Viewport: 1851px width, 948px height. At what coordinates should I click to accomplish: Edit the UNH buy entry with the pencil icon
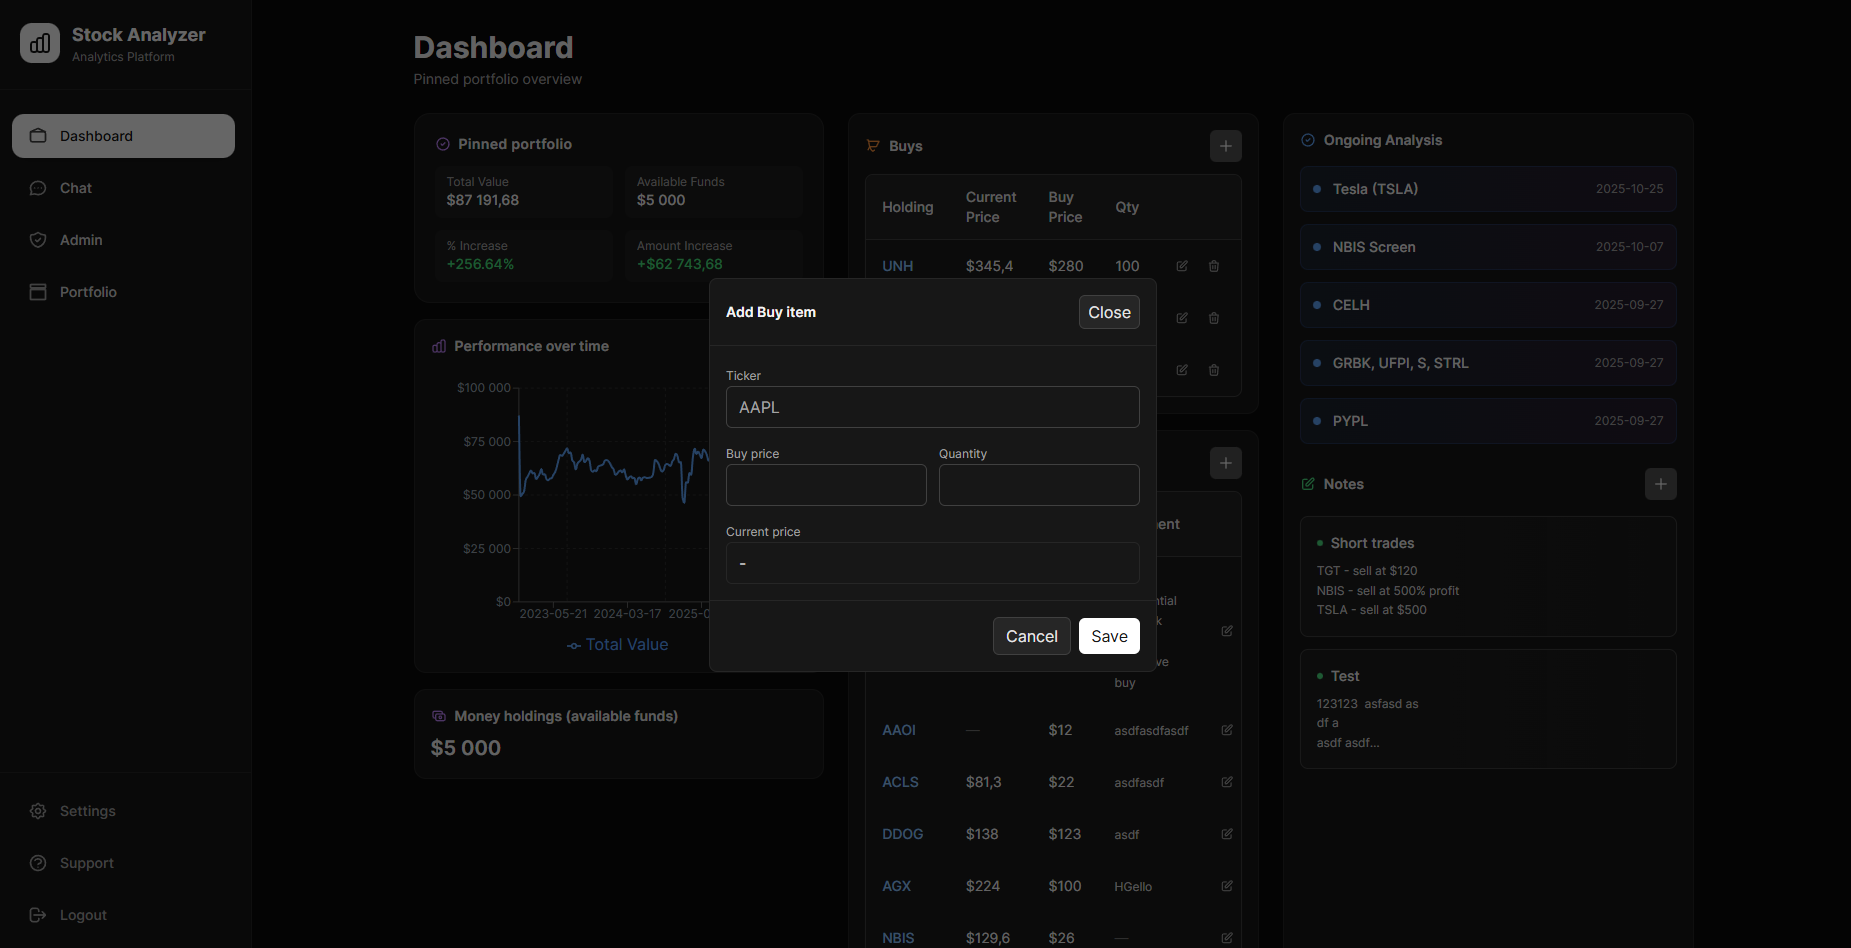click(1181, 266)
